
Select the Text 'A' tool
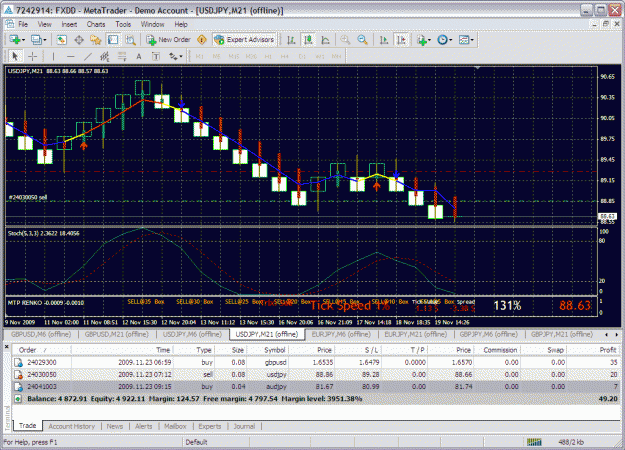(x=139, y=57)
